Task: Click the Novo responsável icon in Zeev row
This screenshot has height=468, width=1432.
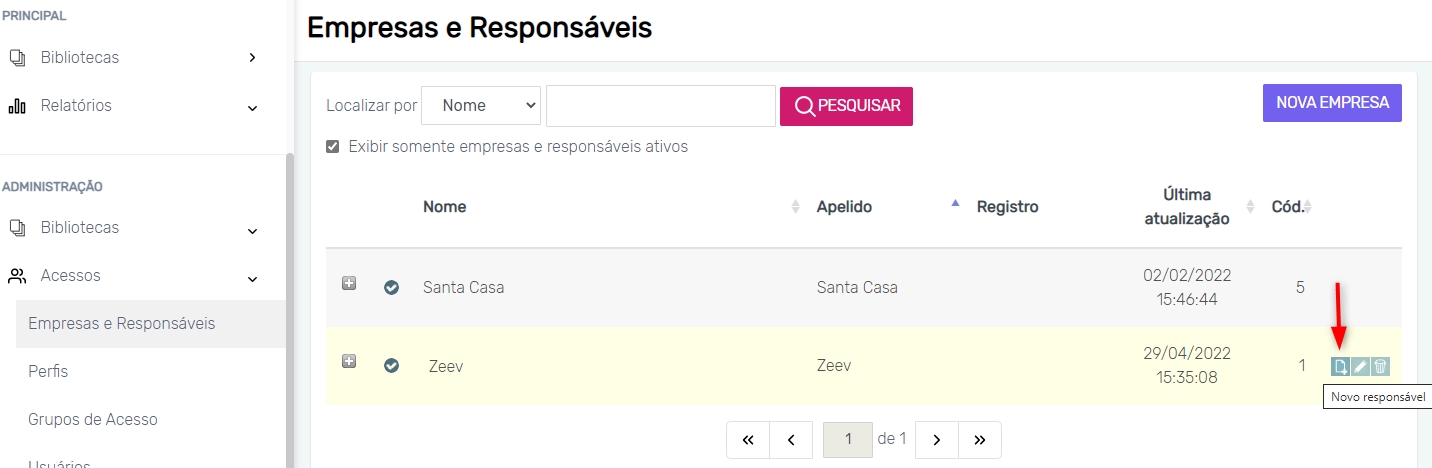Action: coord(1341,366)
